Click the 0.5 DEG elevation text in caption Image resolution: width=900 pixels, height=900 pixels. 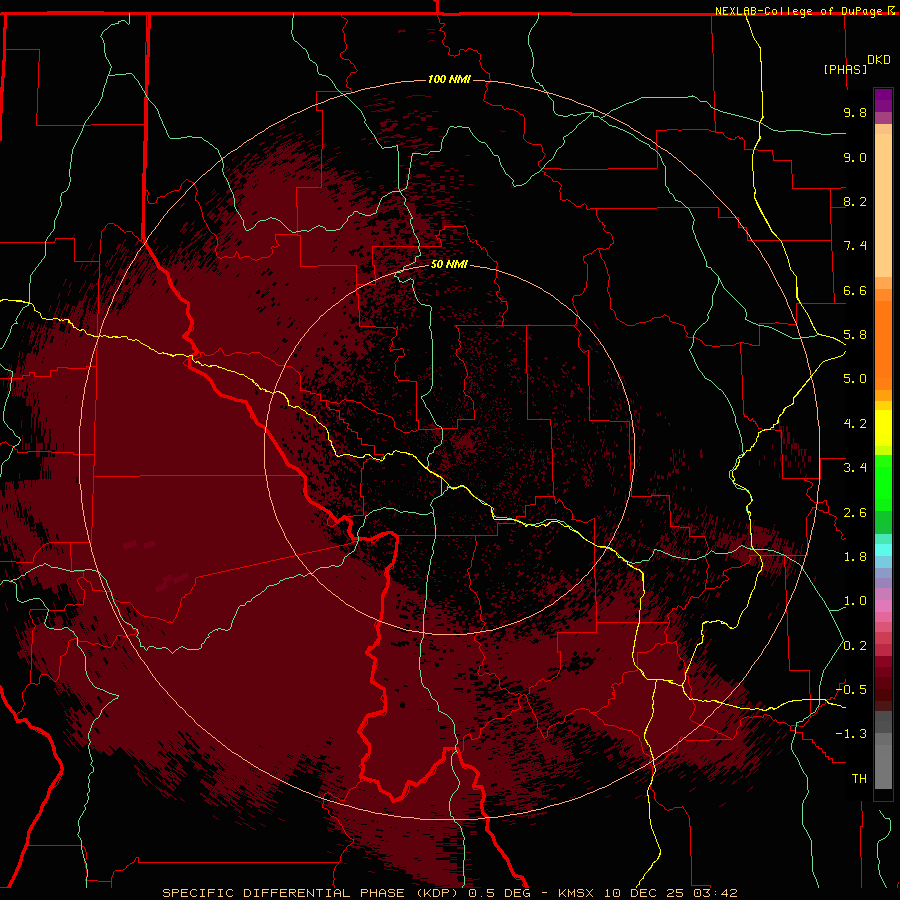point(499,893)
